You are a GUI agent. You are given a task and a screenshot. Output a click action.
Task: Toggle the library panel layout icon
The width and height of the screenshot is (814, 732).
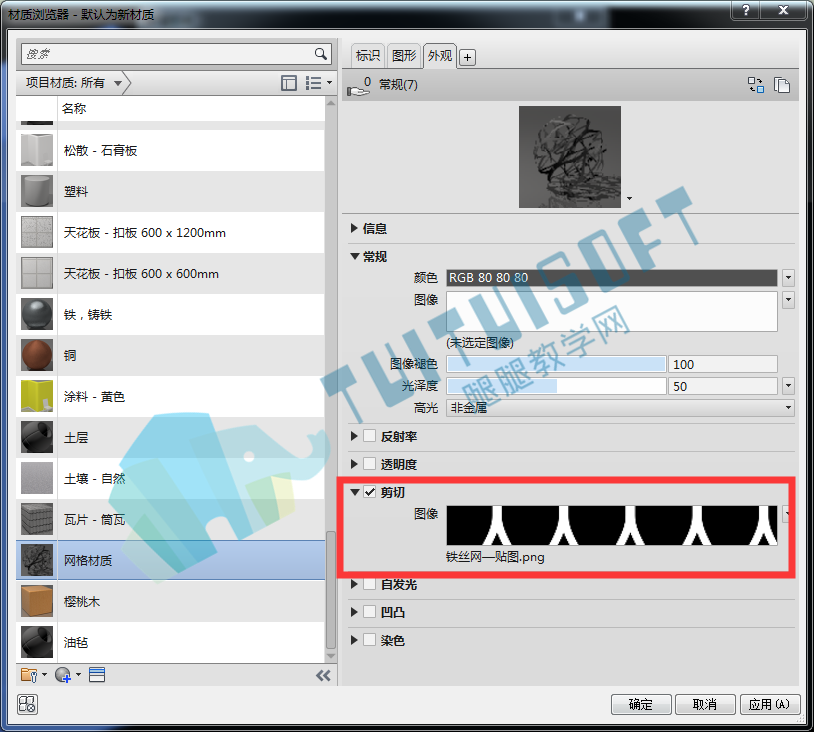[289, 83]
